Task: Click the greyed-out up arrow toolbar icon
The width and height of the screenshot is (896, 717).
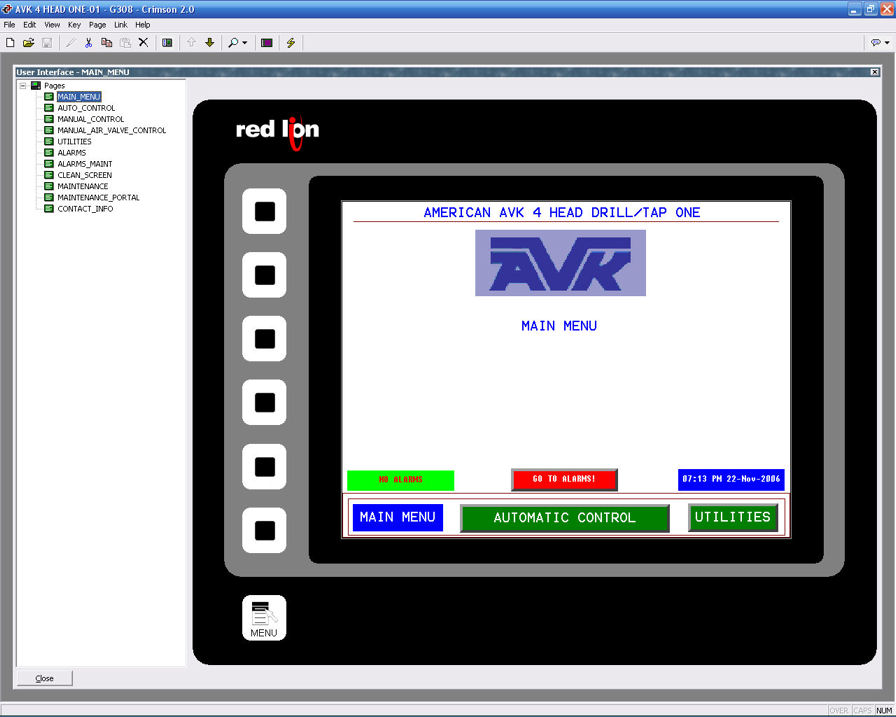Action: (191, 43)
